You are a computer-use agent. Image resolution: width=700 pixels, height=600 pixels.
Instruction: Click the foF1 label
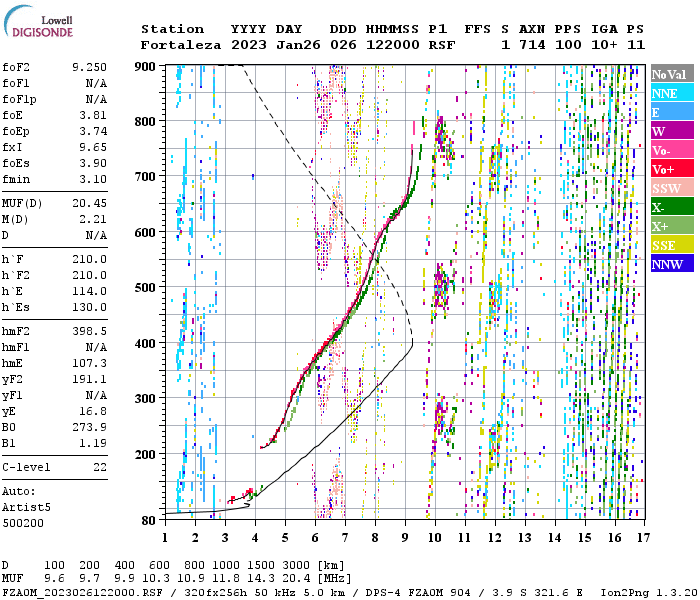16,83
